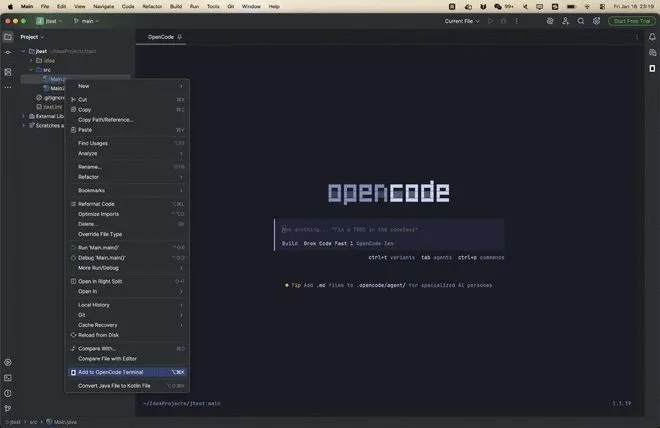Collapse the src folder
Screen dimensions: 660x428
point(31,70)
